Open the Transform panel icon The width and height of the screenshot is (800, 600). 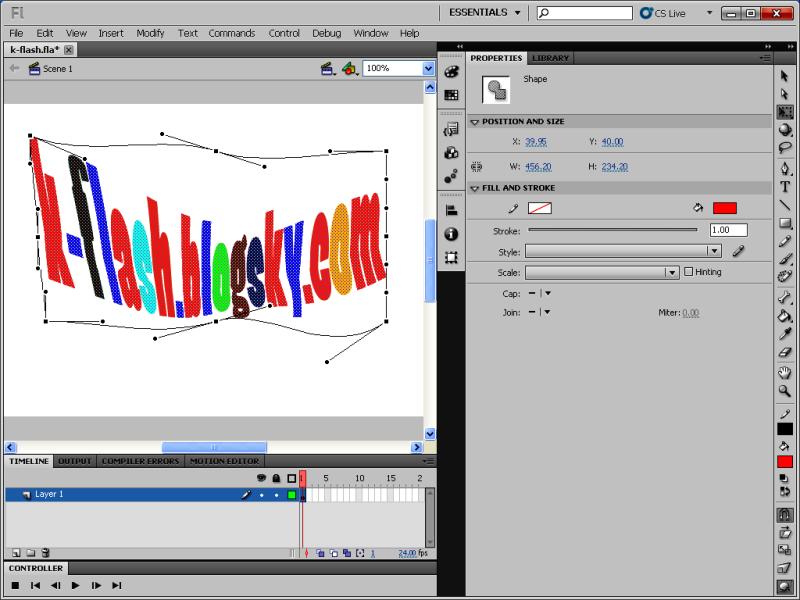pos(452,257)
